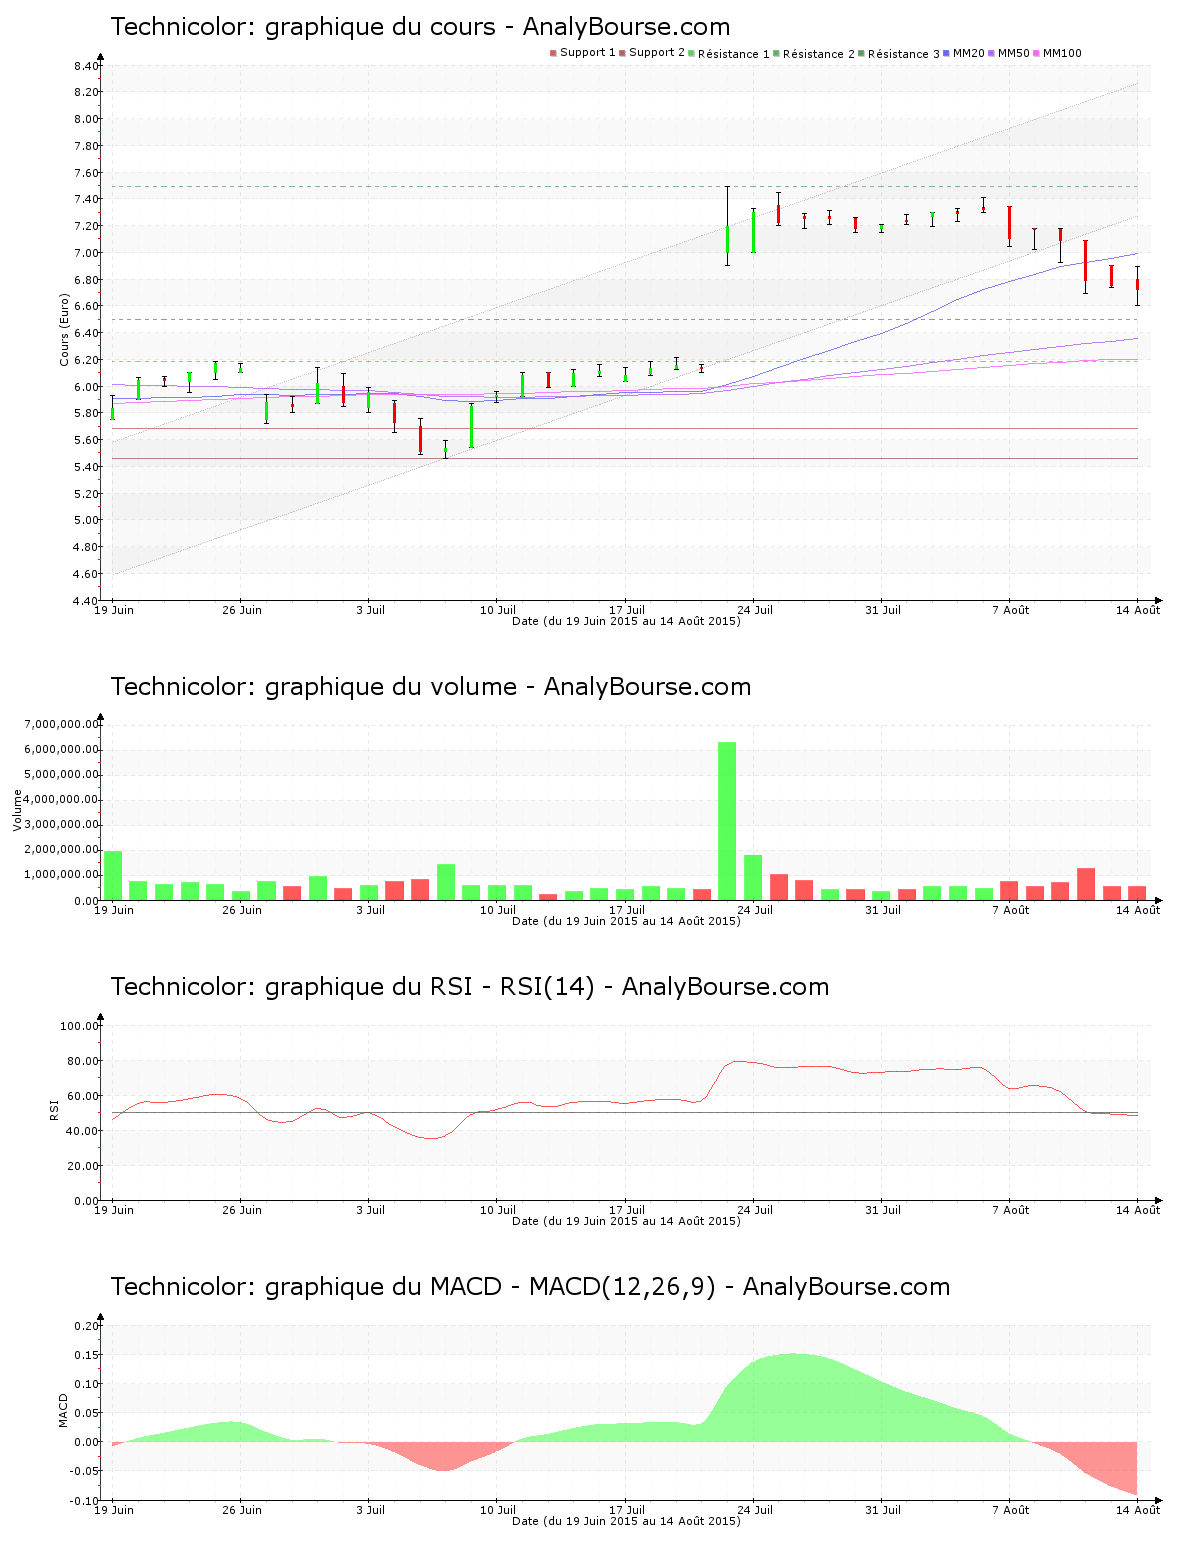1200x1550 pixels.
Task: Click the RSI(14) chart title
Action: pos(470,987)
